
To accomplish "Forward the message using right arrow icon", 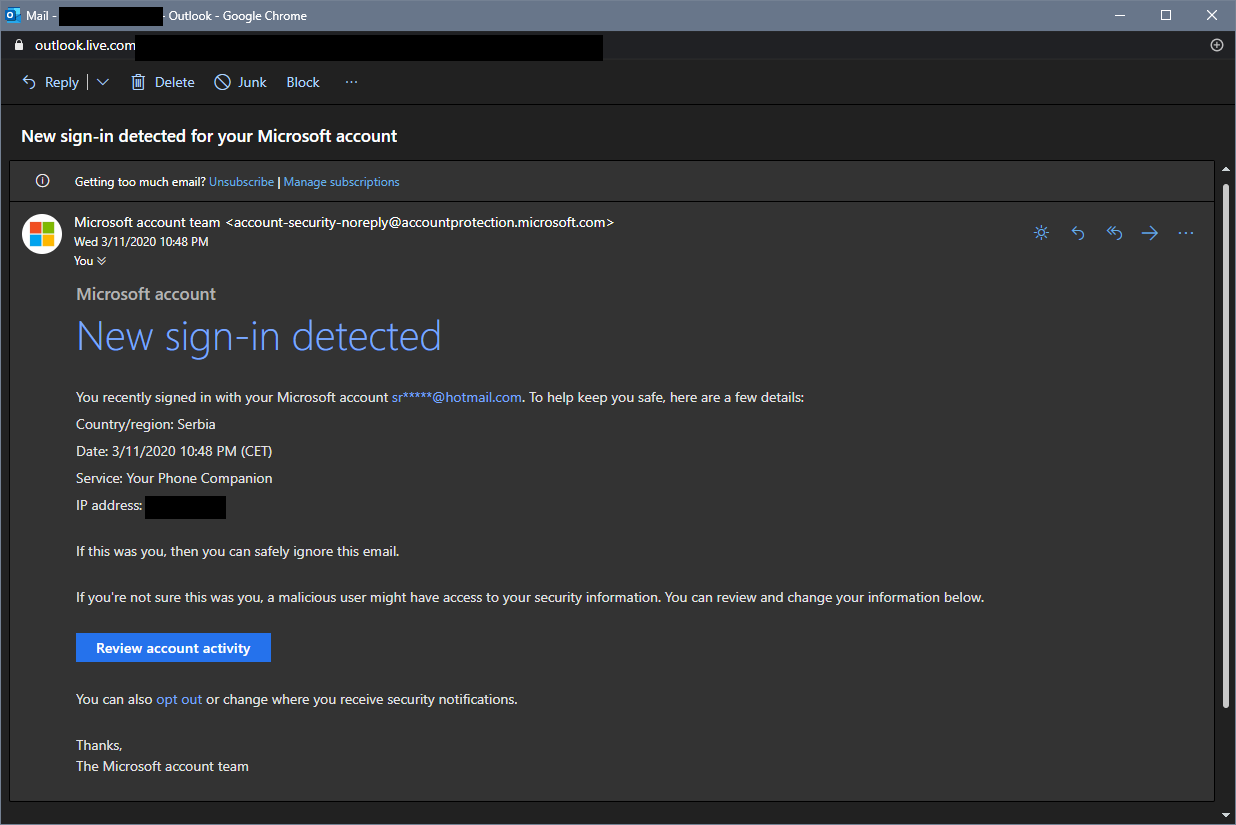I will tap(1150, 233).
